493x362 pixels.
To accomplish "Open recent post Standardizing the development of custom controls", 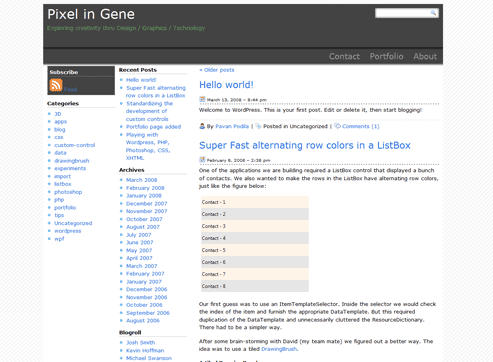I will tap(149, 111).
